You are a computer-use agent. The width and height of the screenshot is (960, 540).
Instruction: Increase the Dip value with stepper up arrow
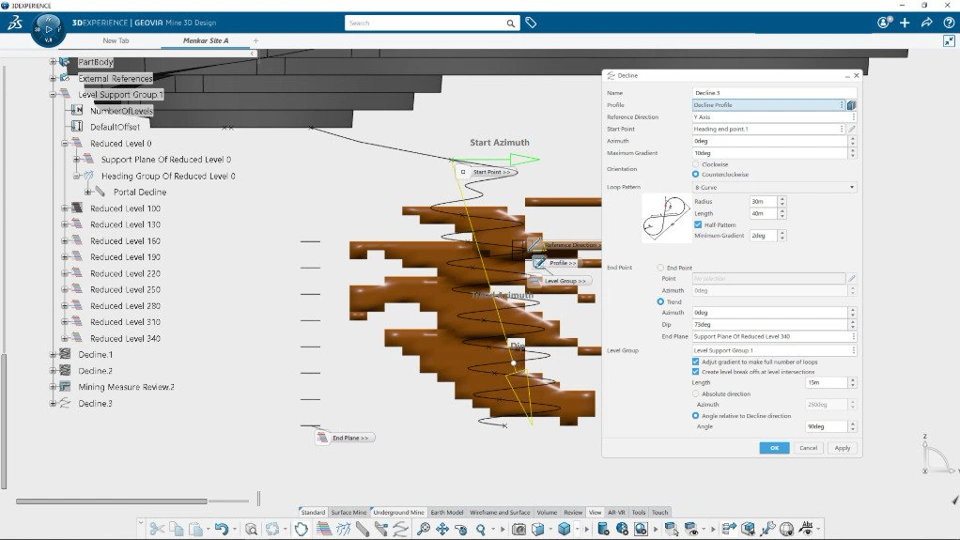coord(852,322)
